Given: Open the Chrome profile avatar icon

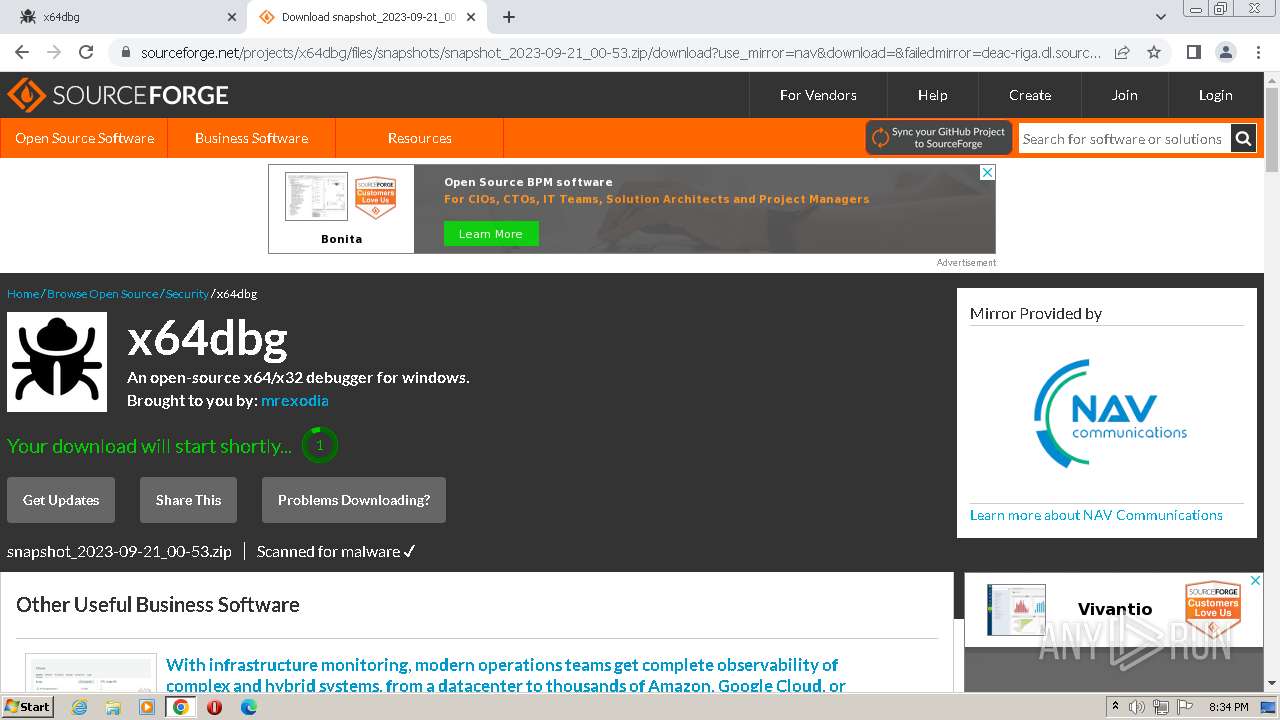Looking at the screenshot, I should click(1225, 52).
